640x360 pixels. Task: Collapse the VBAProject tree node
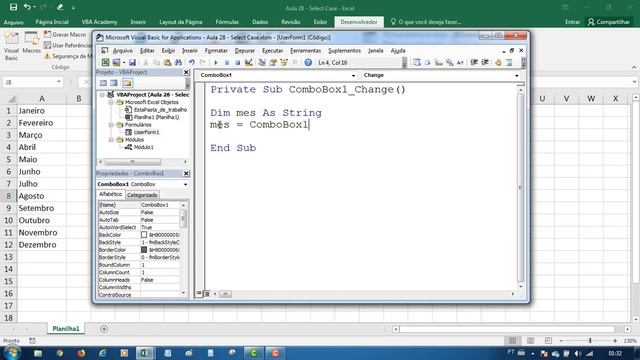pyautogui.click(x=102, y=95)
